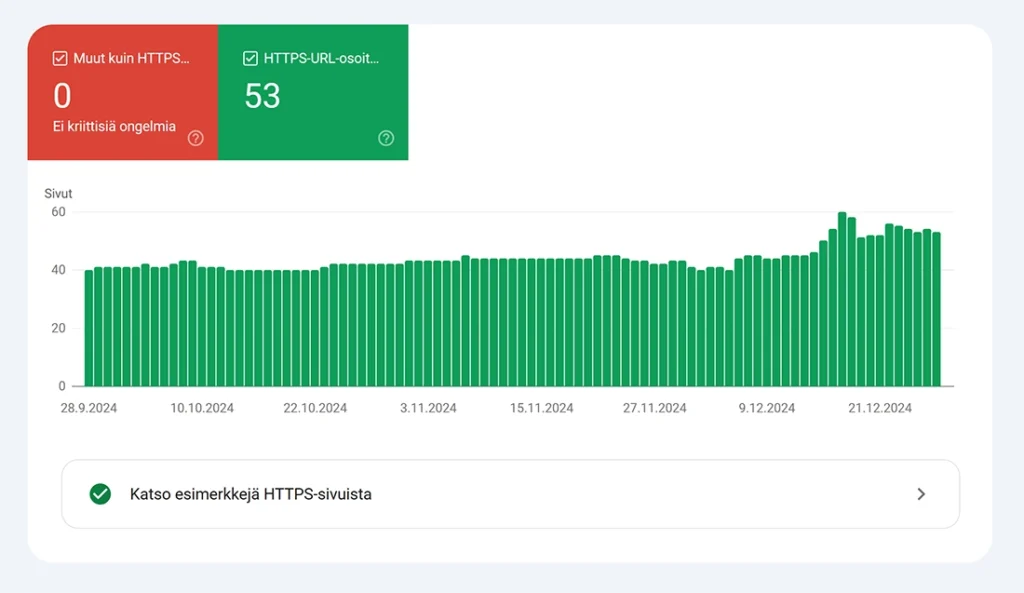The image size is (1024, 593).
Task: Expand the HTTPS examples row chevron
Action: [921, 494]
